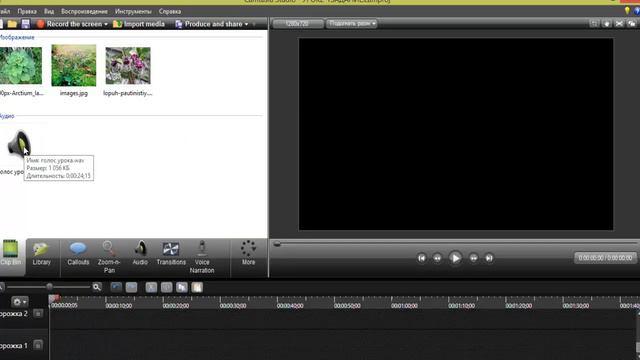Open the Audio tab
Viewport: 640px width, 360px height.
140,254
